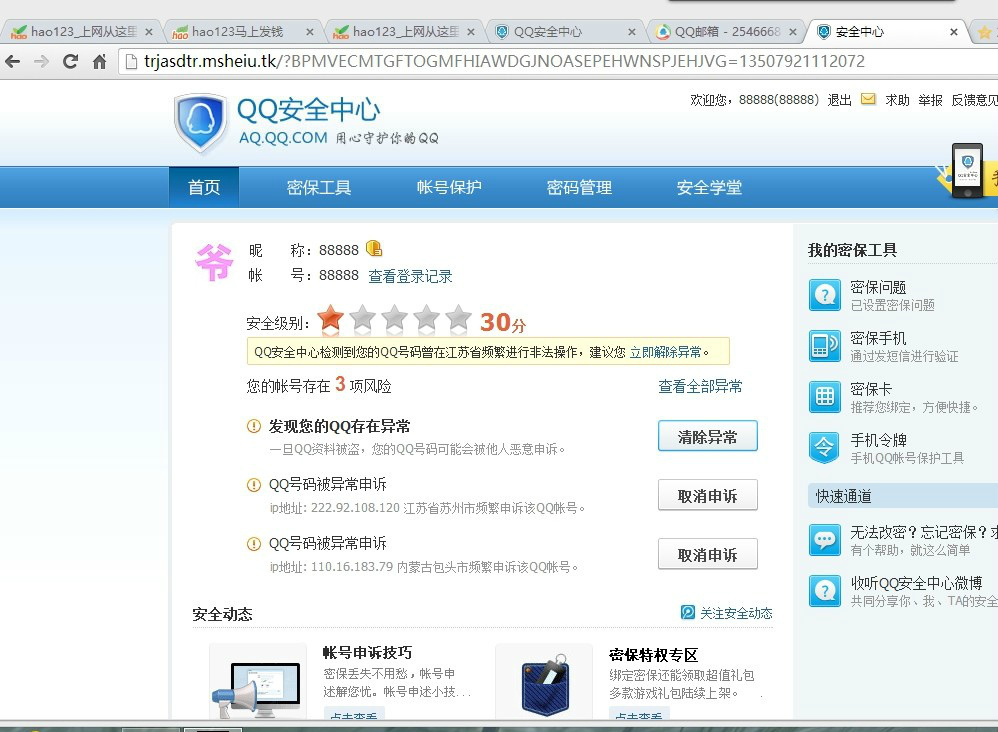Open the 帐号保护 navigation menu
Viewport: 998px width, 732px height.
click(x=449, y=187)
